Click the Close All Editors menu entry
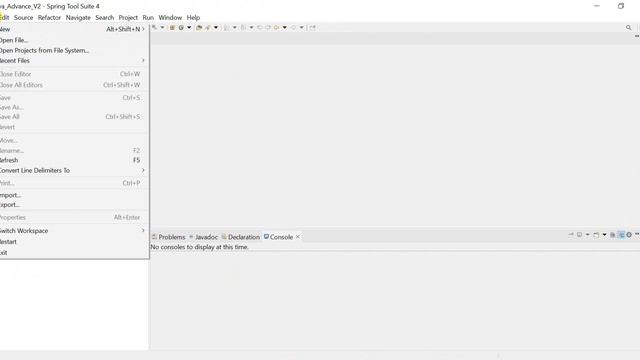This screenshot has height=360, width=640. click(x=73, y=85)
